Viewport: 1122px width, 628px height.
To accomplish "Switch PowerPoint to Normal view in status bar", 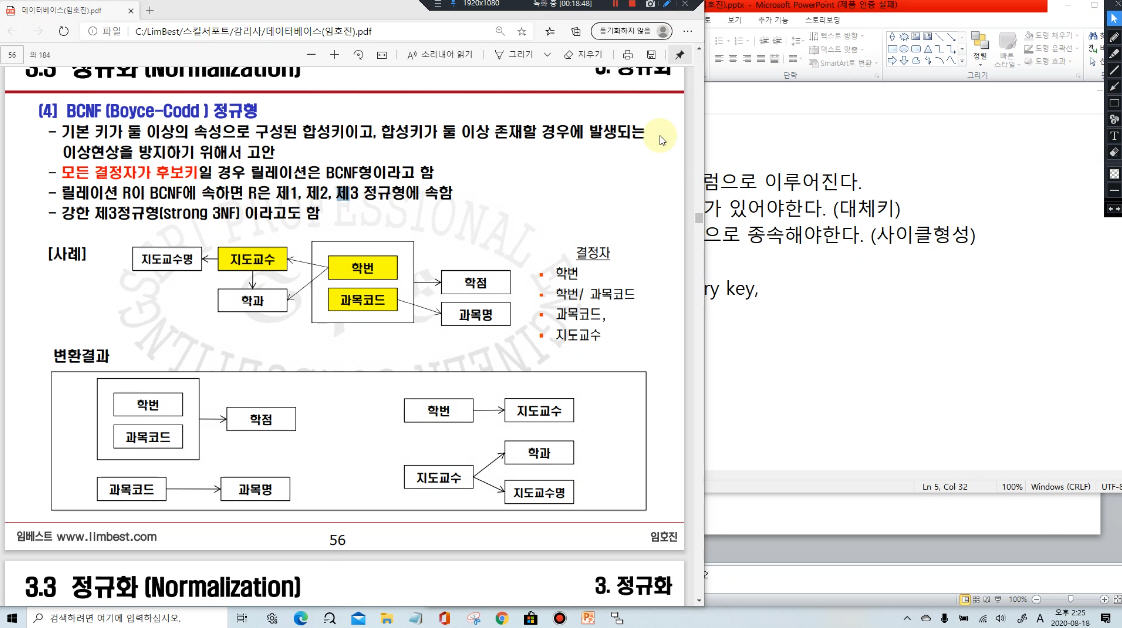I will point(965,599).
